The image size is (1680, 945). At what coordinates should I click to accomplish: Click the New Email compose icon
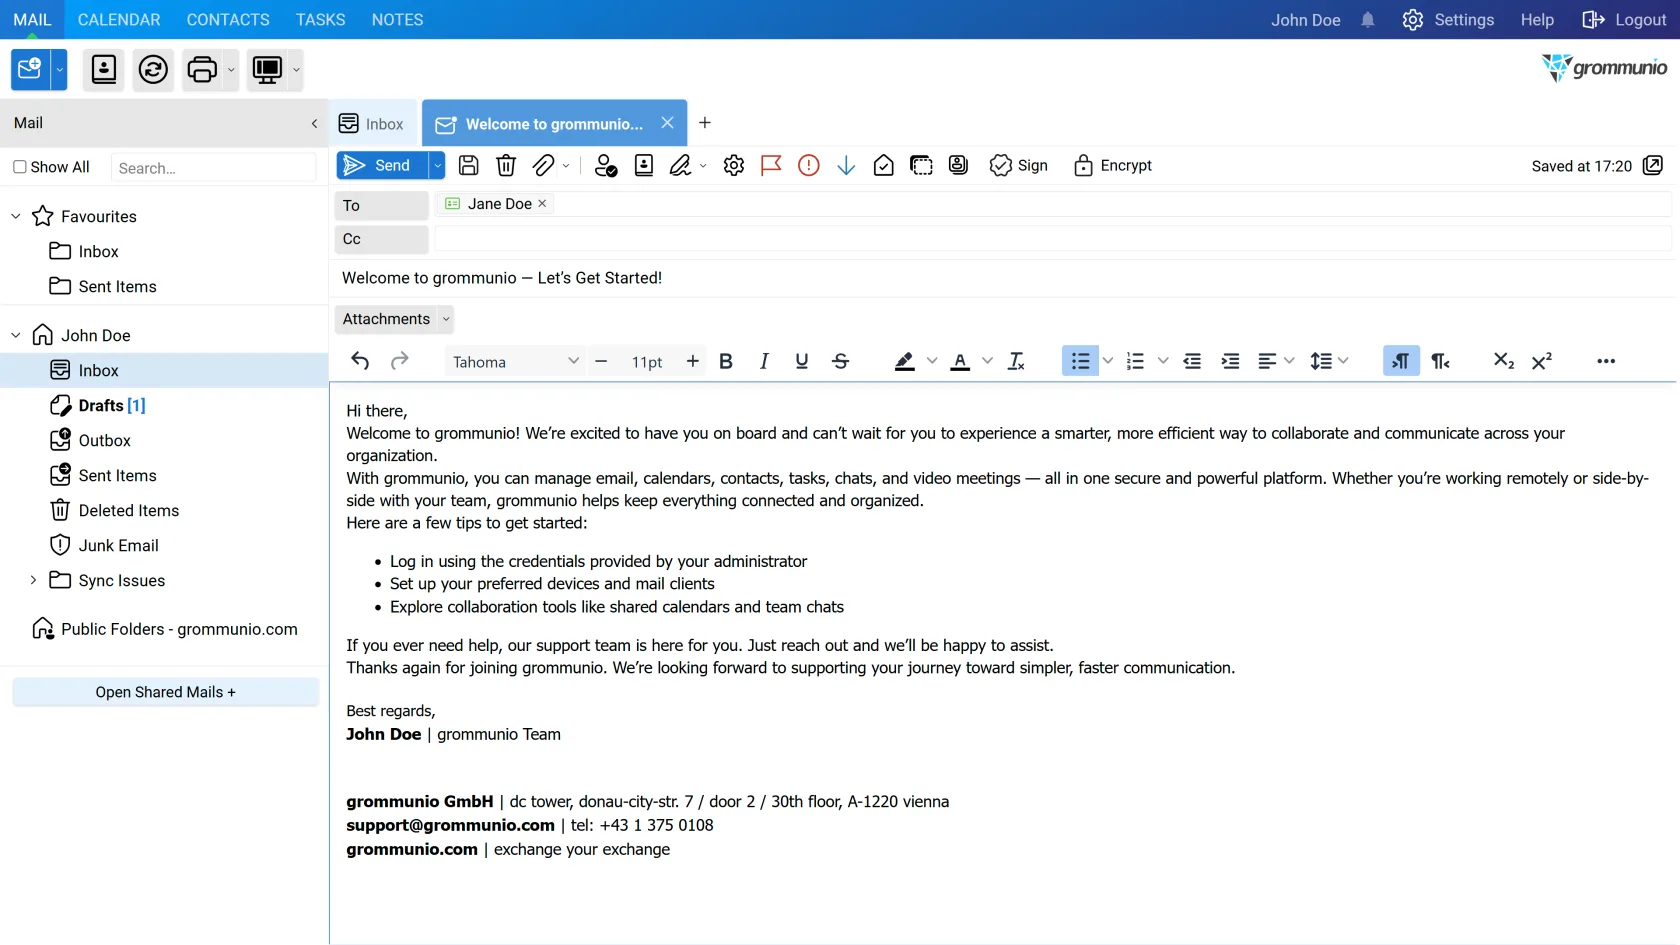tap(30, 69)
